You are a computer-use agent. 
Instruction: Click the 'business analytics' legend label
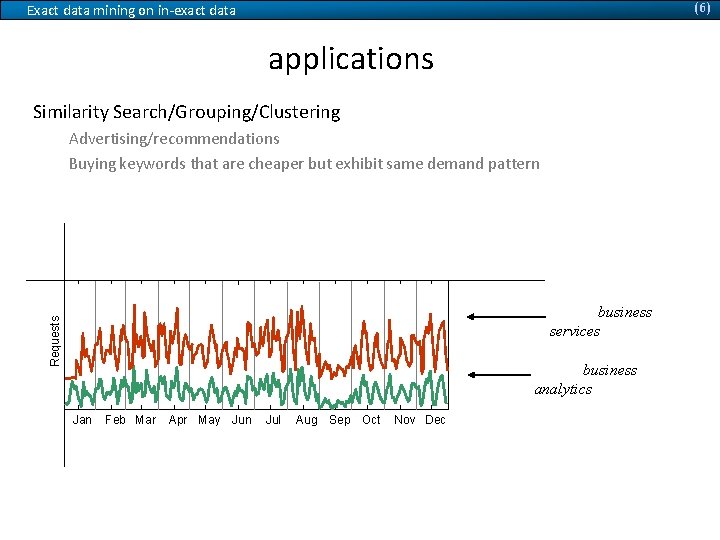click(585, 380)
